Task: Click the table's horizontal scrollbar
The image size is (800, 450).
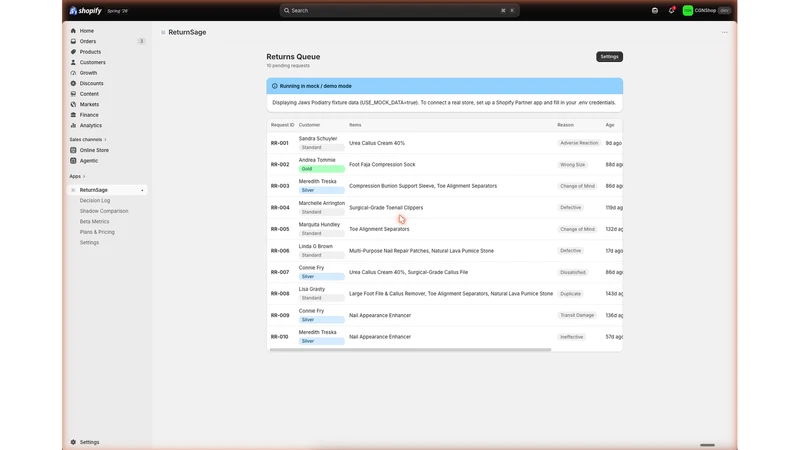Action: coord(410,349)
